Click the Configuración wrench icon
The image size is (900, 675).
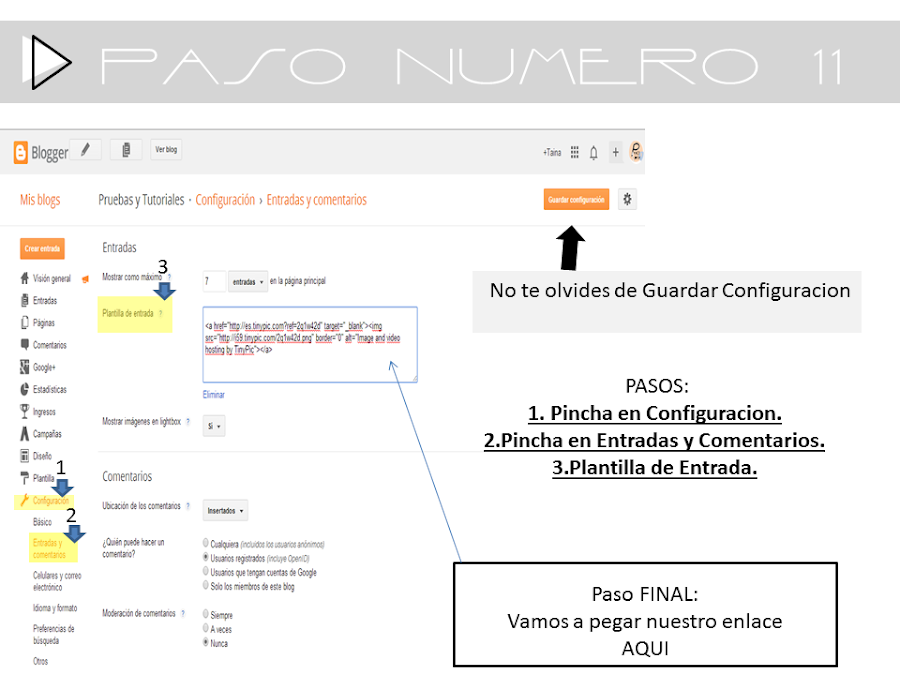pos(24,501)
